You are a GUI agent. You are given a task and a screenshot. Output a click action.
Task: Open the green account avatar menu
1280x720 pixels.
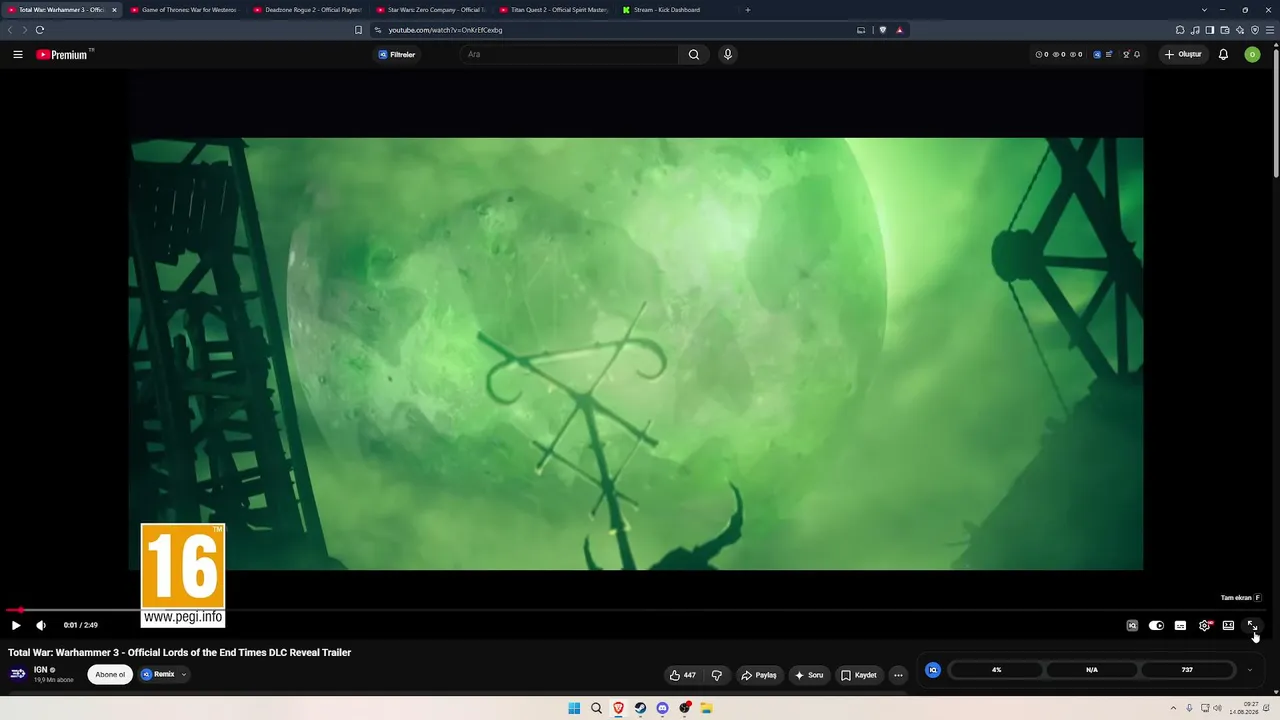pyautogui.click(x=1252, y=55)
